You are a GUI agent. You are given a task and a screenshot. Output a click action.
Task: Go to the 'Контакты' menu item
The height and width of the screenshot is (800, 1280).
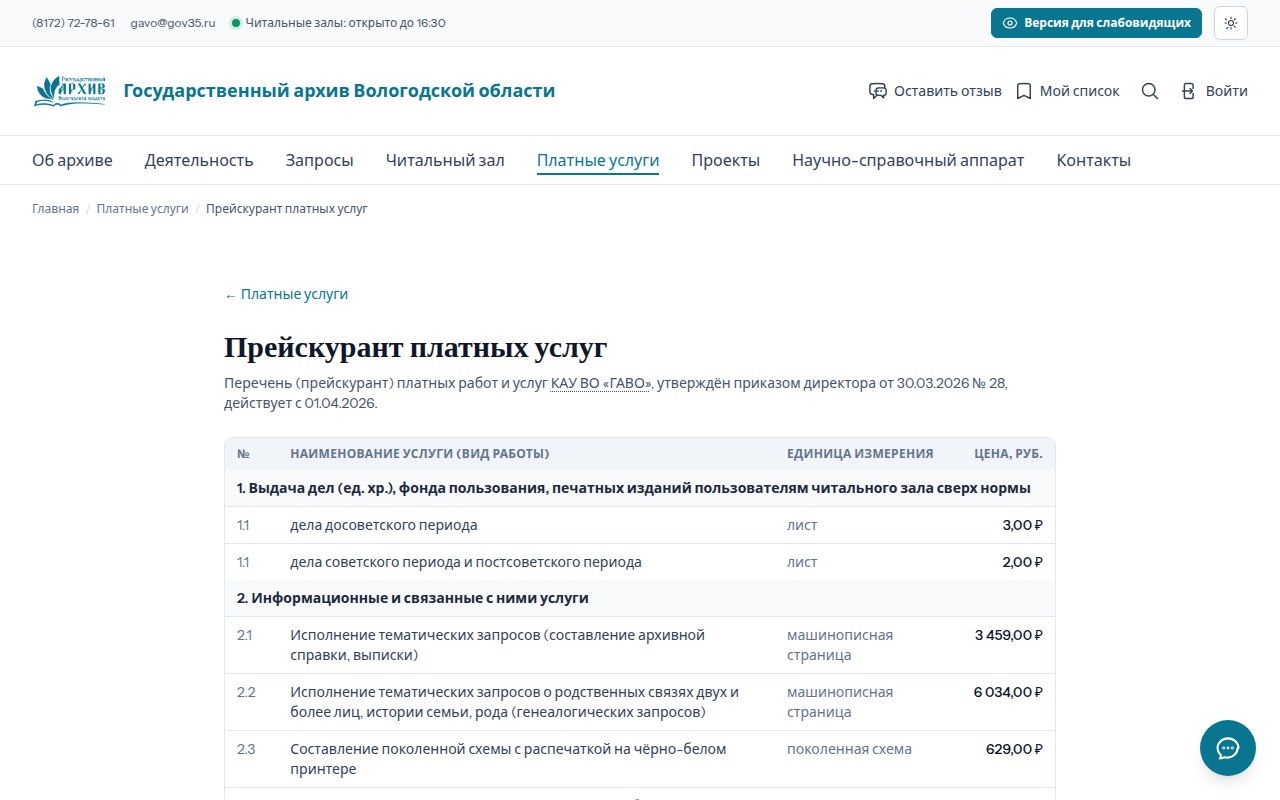(x=1094, y=160)
